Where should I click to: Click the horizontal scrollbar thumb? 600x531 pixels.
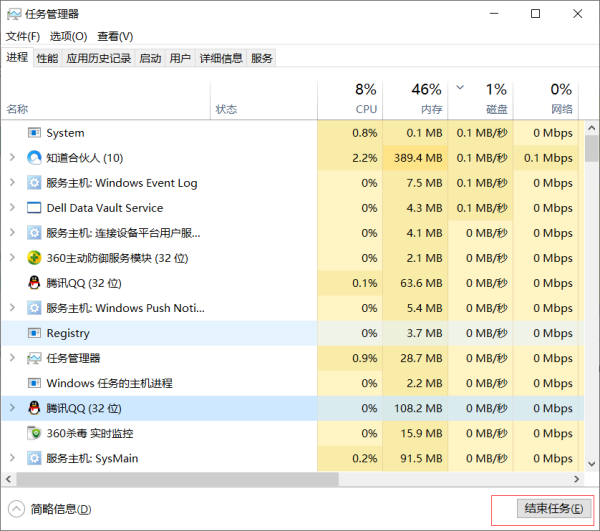(178, 479)
